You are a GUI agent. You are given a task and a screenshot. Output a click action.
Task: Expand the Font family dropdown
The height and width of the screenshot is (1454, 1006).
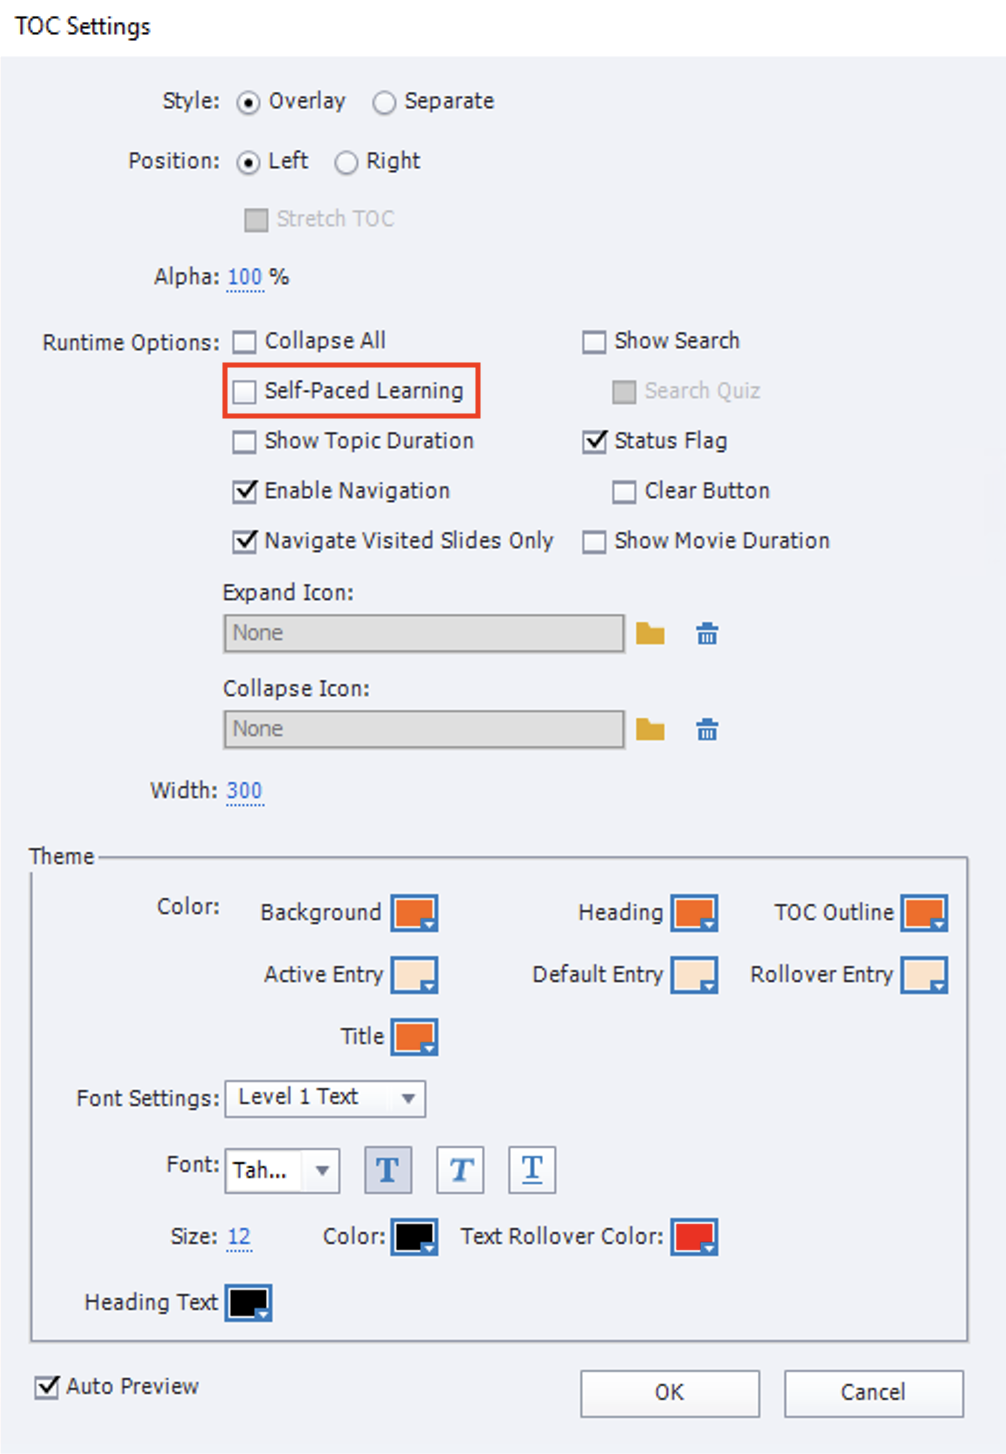coord(320,1170)
